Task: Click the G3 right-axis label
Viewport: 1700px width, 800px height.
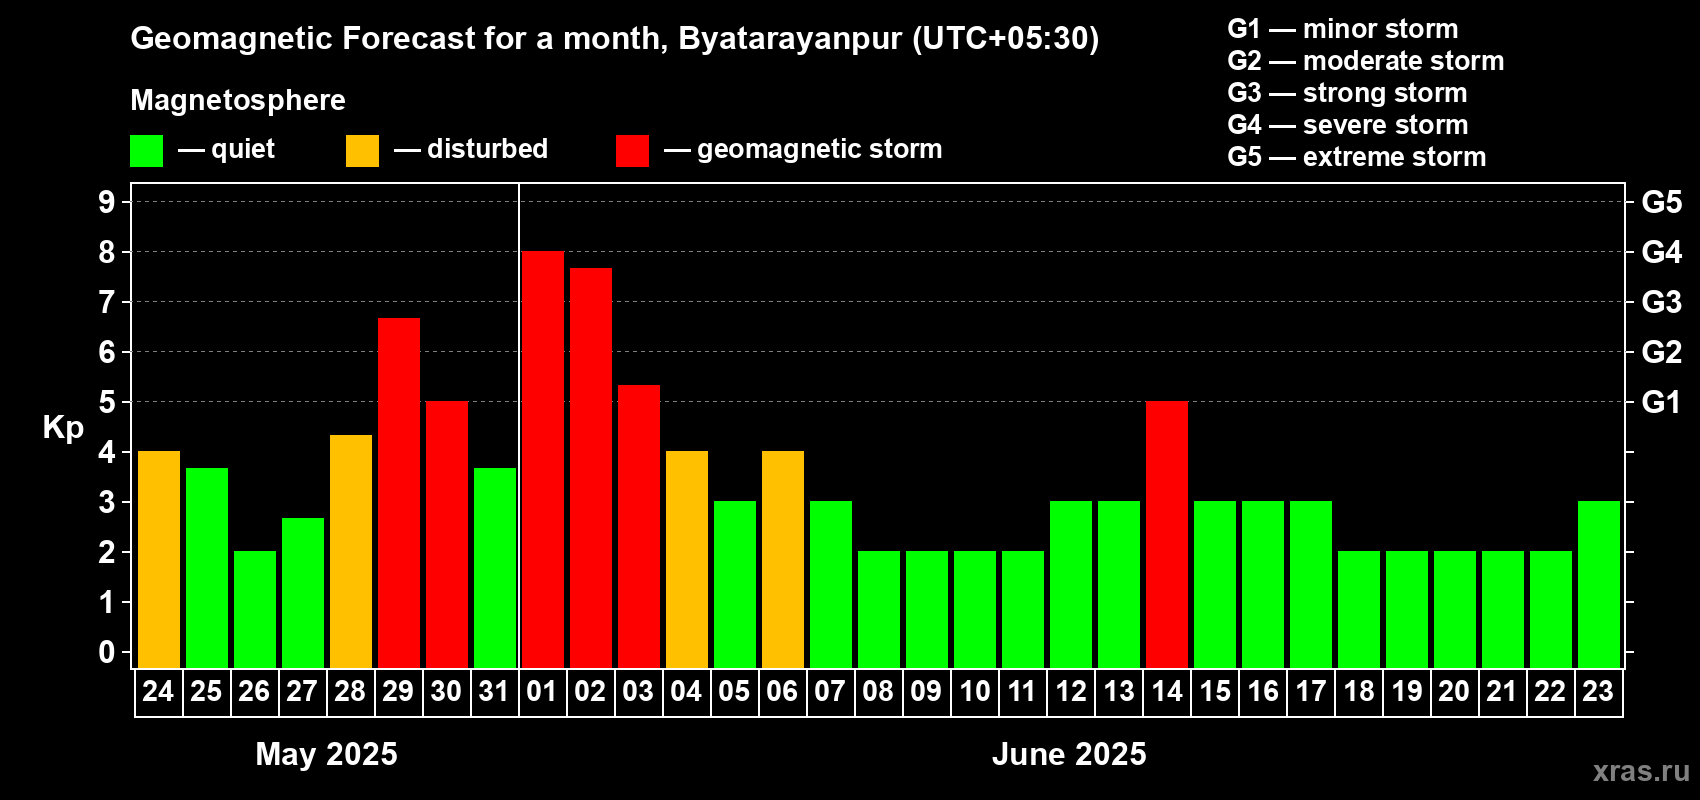Action: (1662, 302)
